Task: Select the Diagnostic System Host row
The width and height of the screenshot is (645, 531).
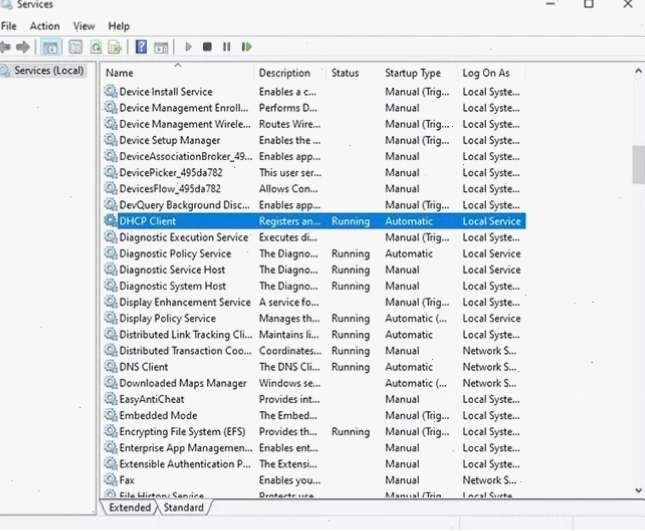Action: pos(315,286)
